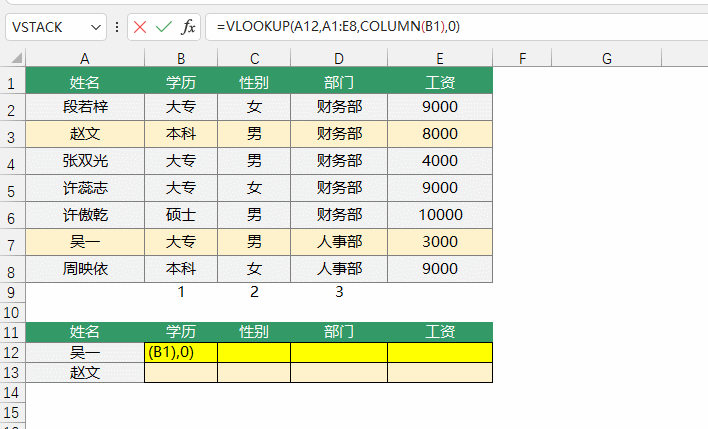Click in the formula bar with VLOOKUP formula
708x429 pixels.
point(456,27)
